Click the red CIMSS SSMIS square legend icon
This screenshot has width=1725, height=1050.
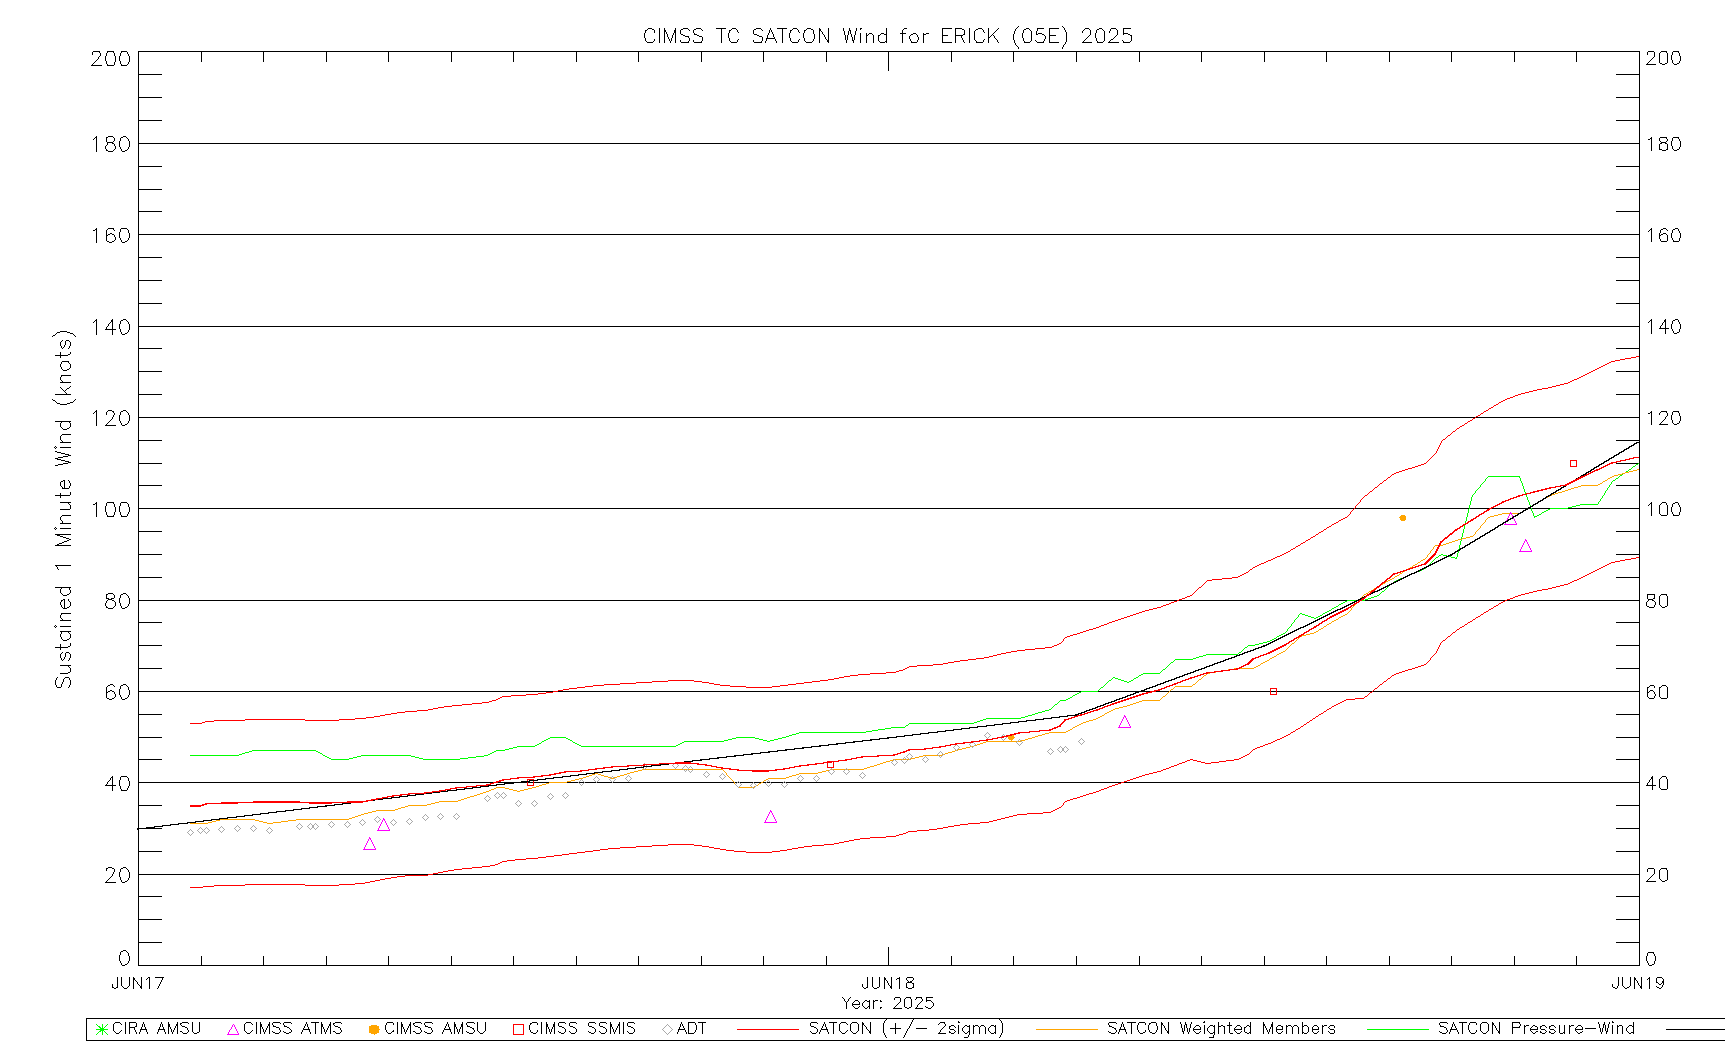(x=518, y=1029)
